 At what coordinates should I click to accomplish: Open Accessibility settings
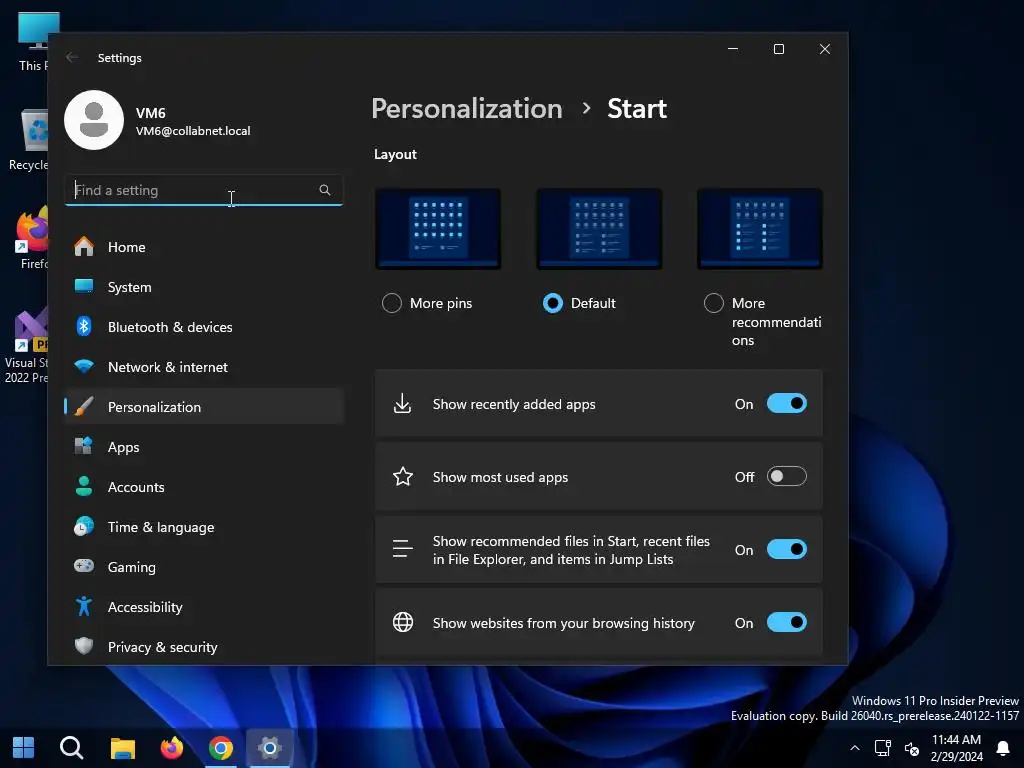(x=204, y=607)
